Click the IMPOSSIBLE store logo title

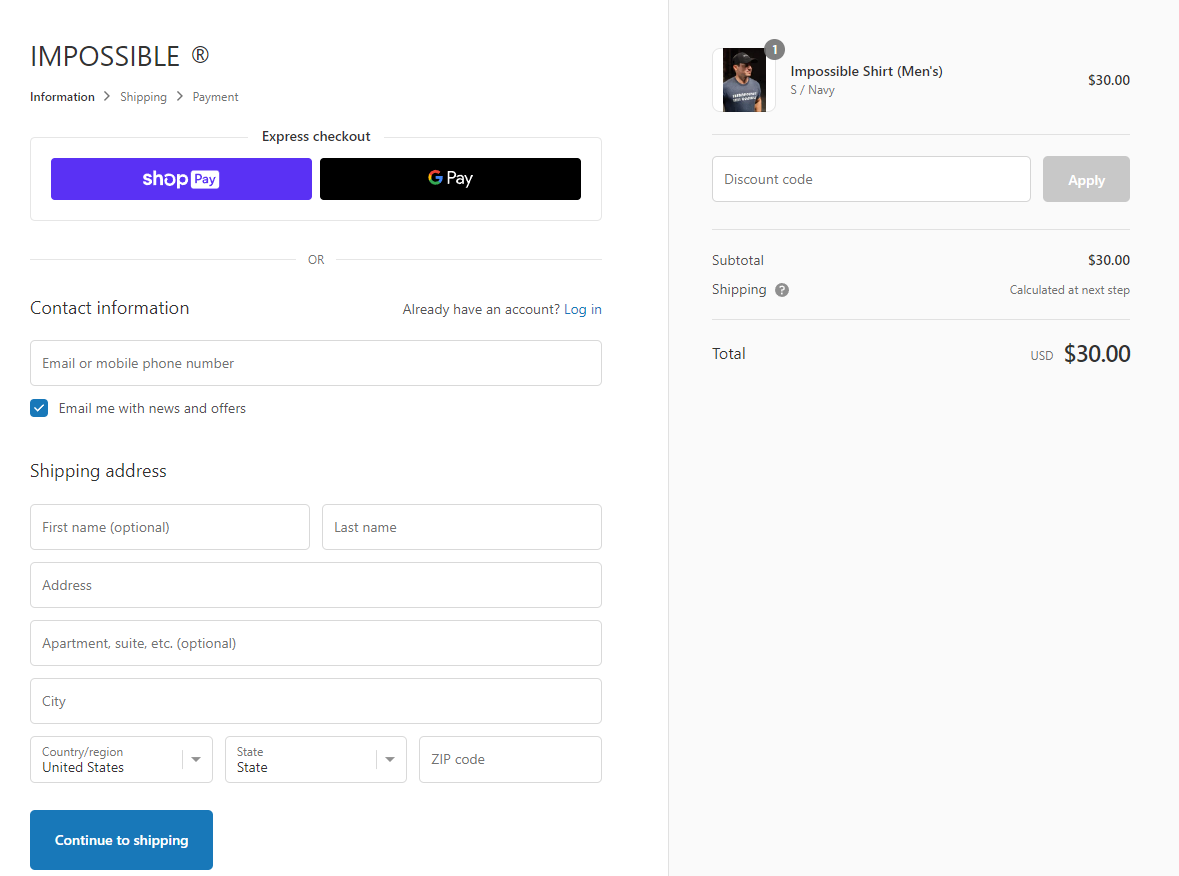[x=120, y=56]
